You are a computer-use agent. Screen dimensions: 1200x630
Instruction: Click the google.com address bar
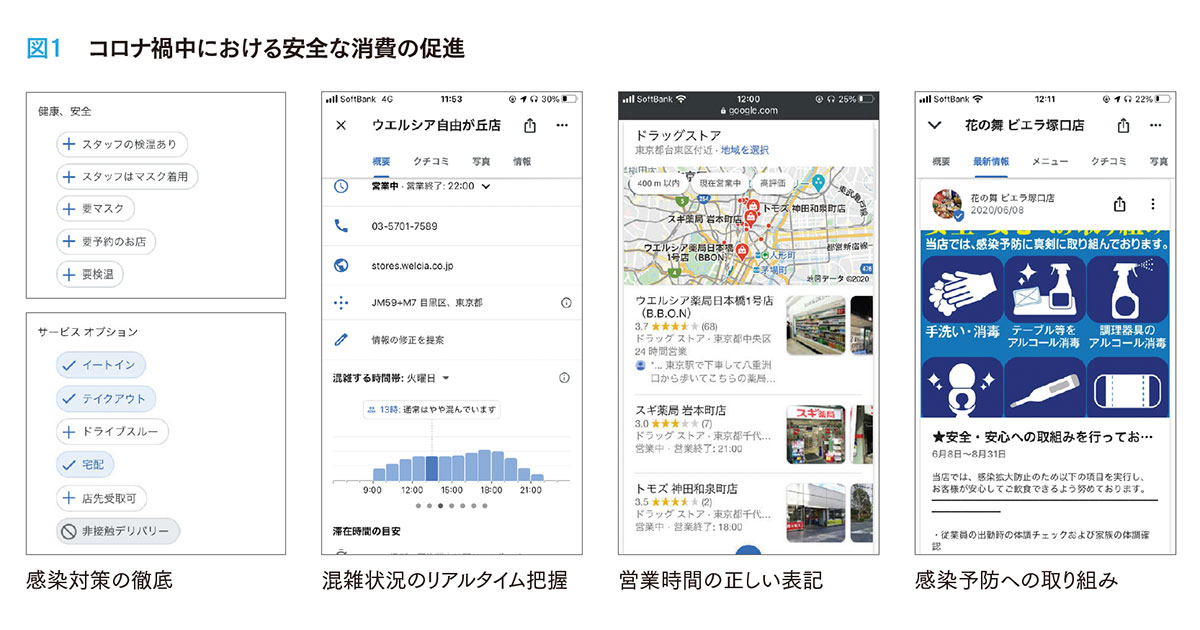(747, 111)
